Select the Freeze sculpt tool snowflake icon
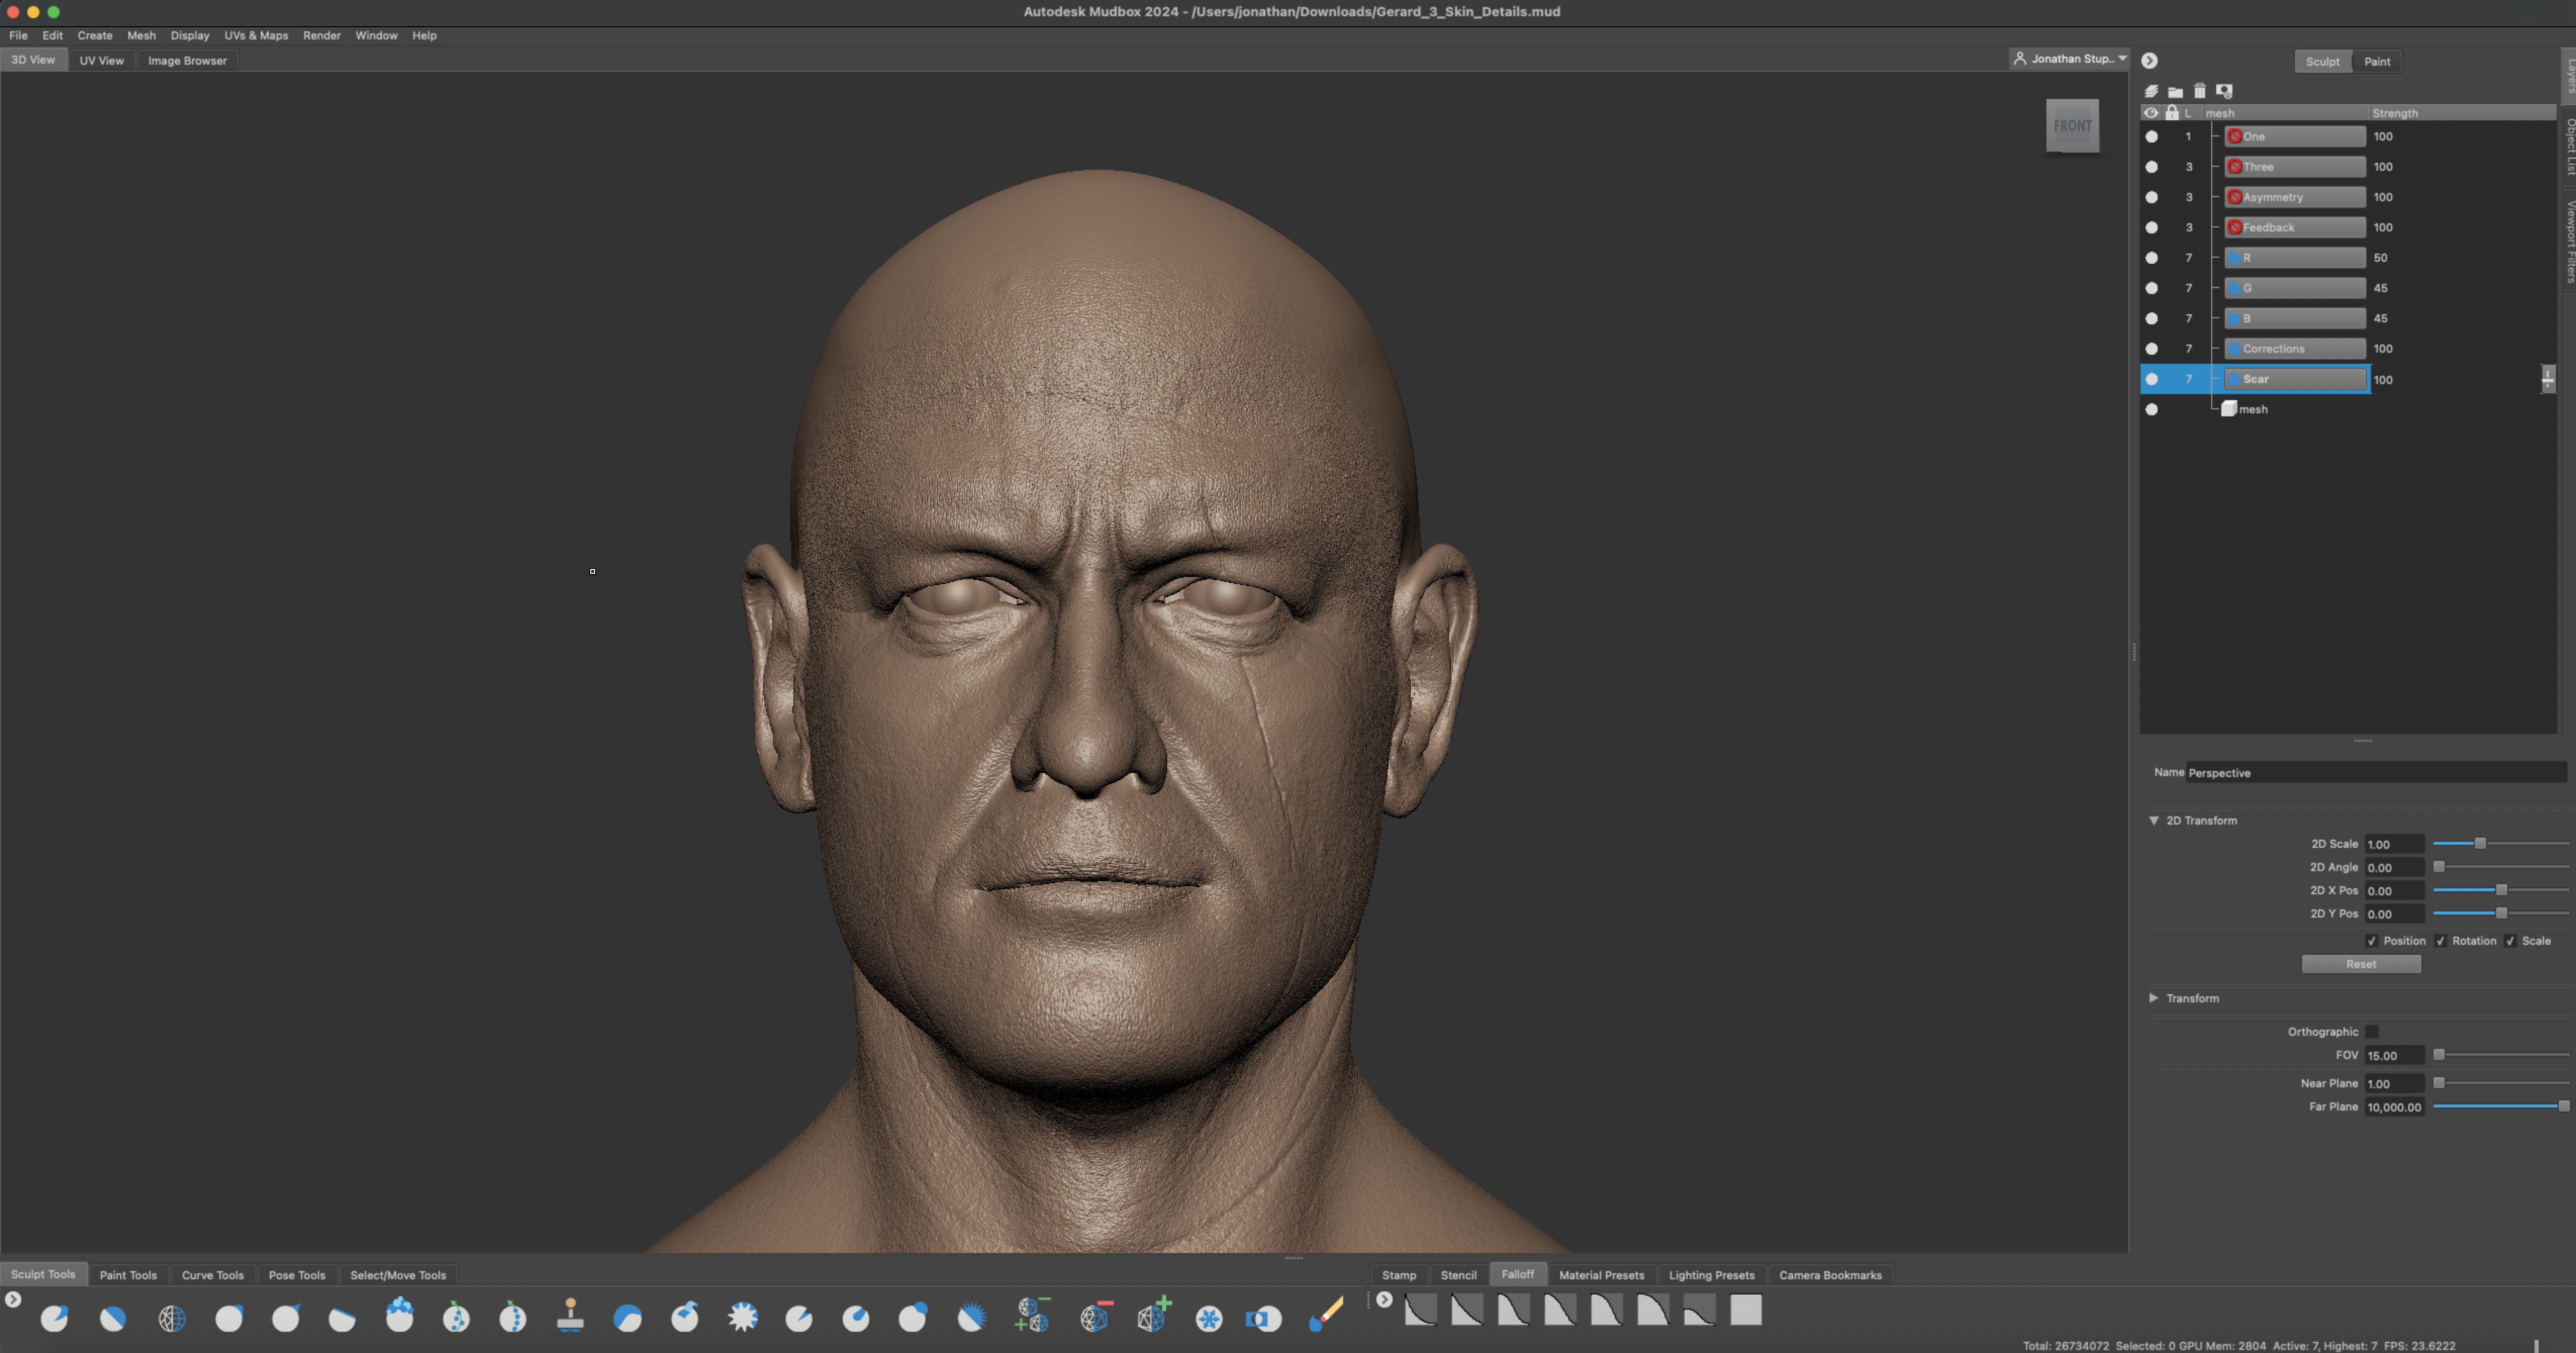 (1208, 1318)
